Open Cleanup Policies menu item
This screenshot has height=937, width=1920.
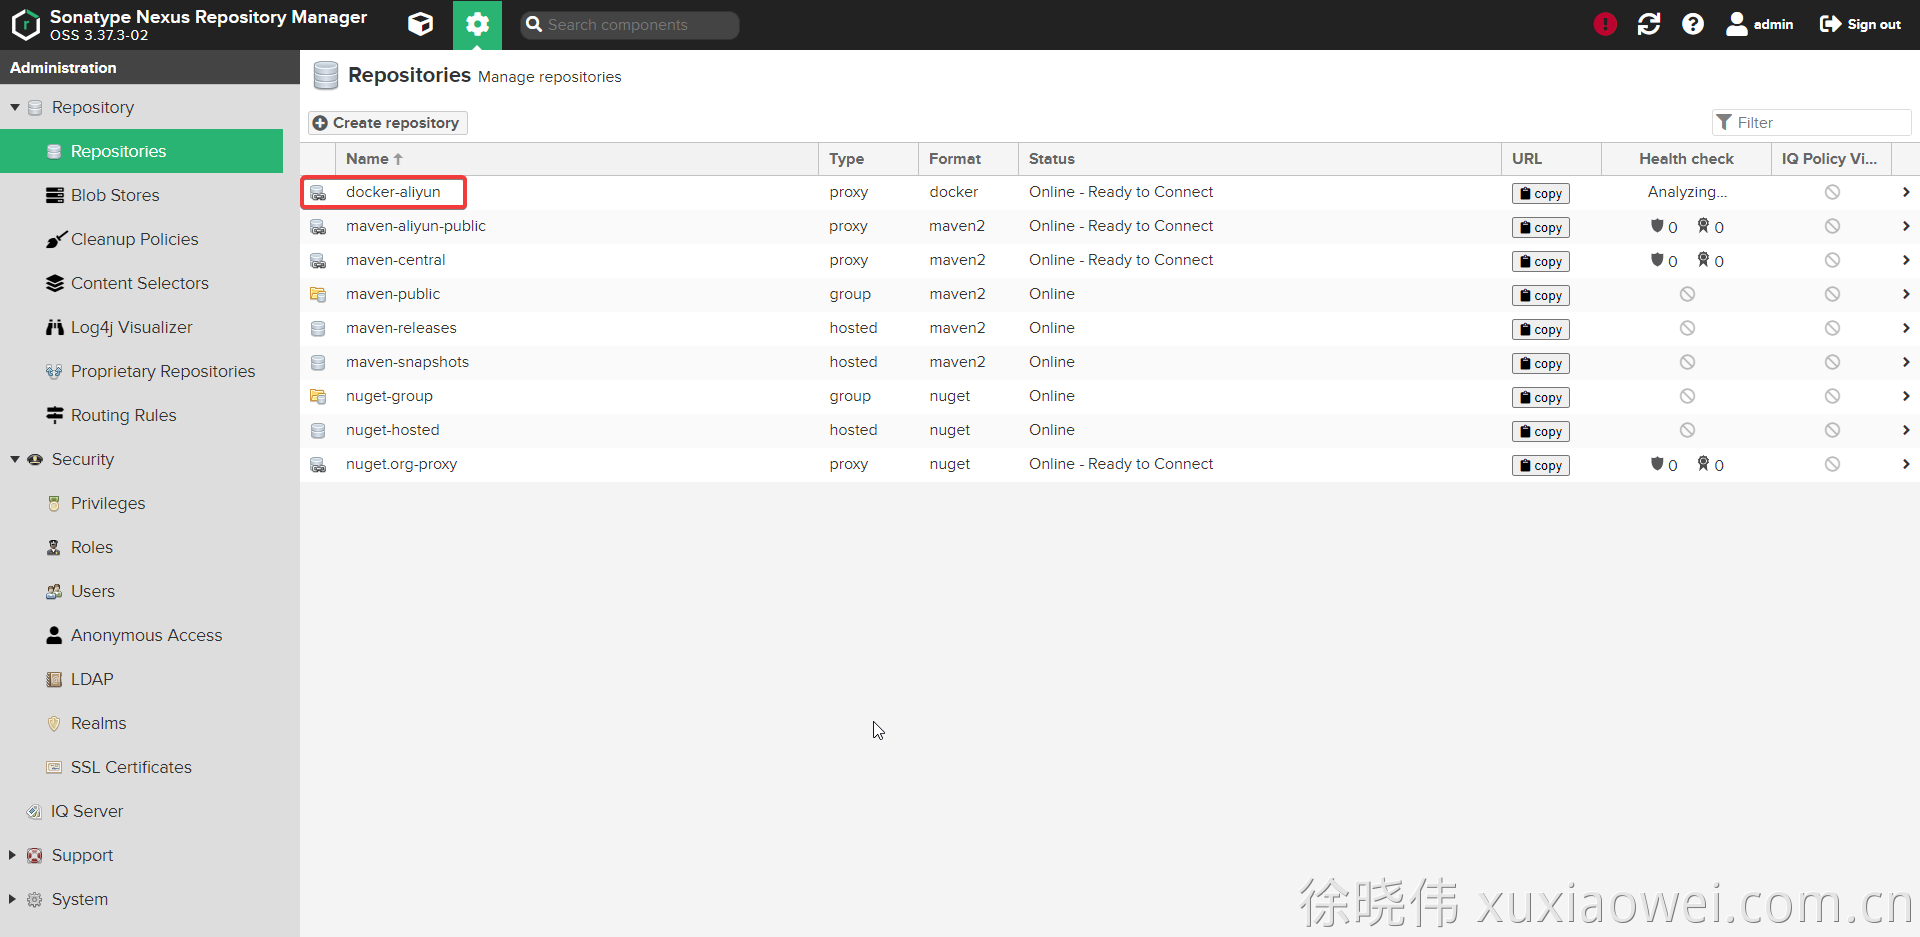tap(134, 239)
